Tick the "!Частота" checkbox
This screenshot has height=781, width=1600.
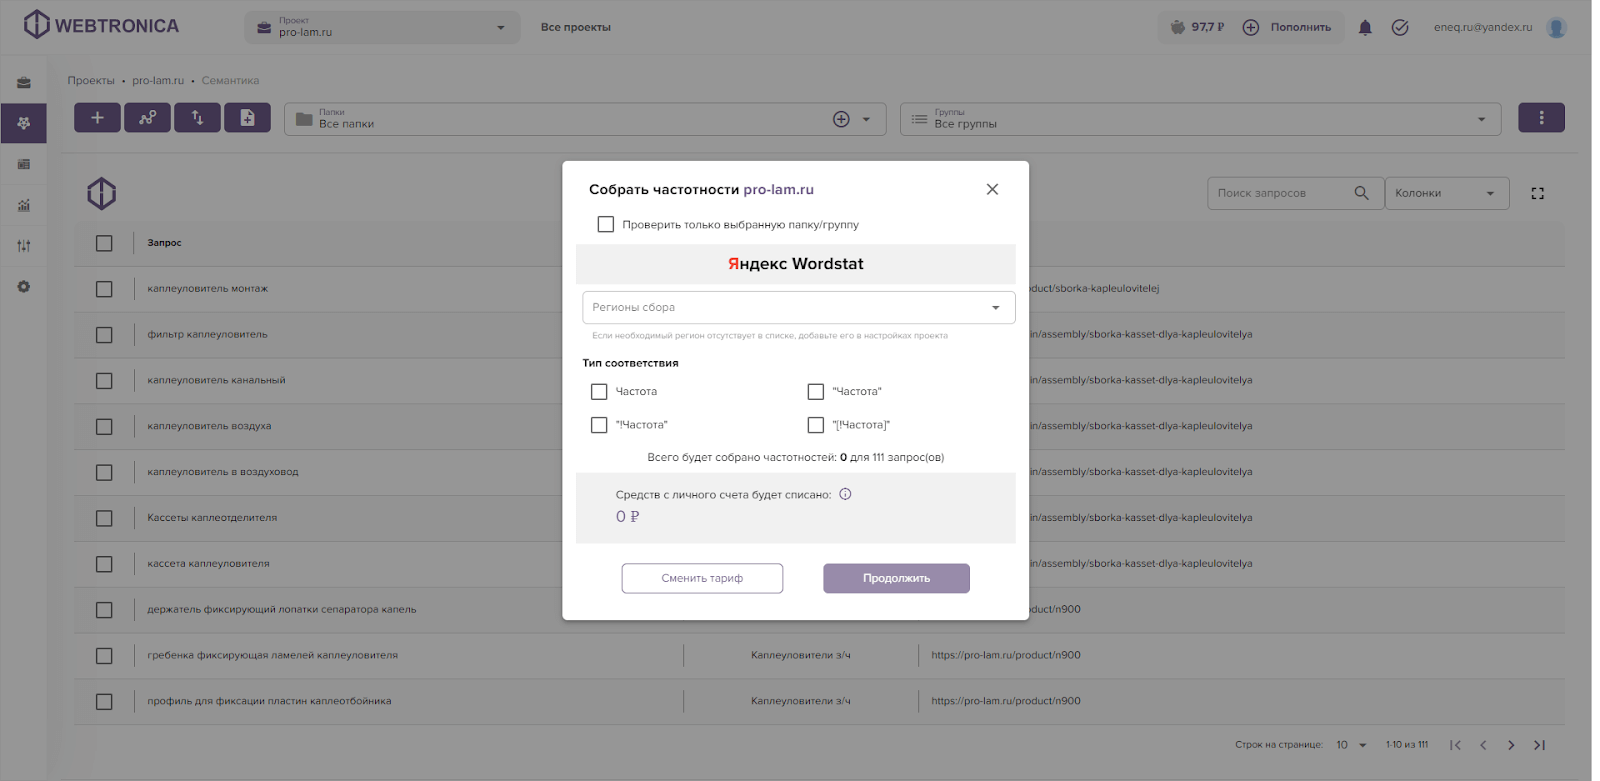coord(599,425)
